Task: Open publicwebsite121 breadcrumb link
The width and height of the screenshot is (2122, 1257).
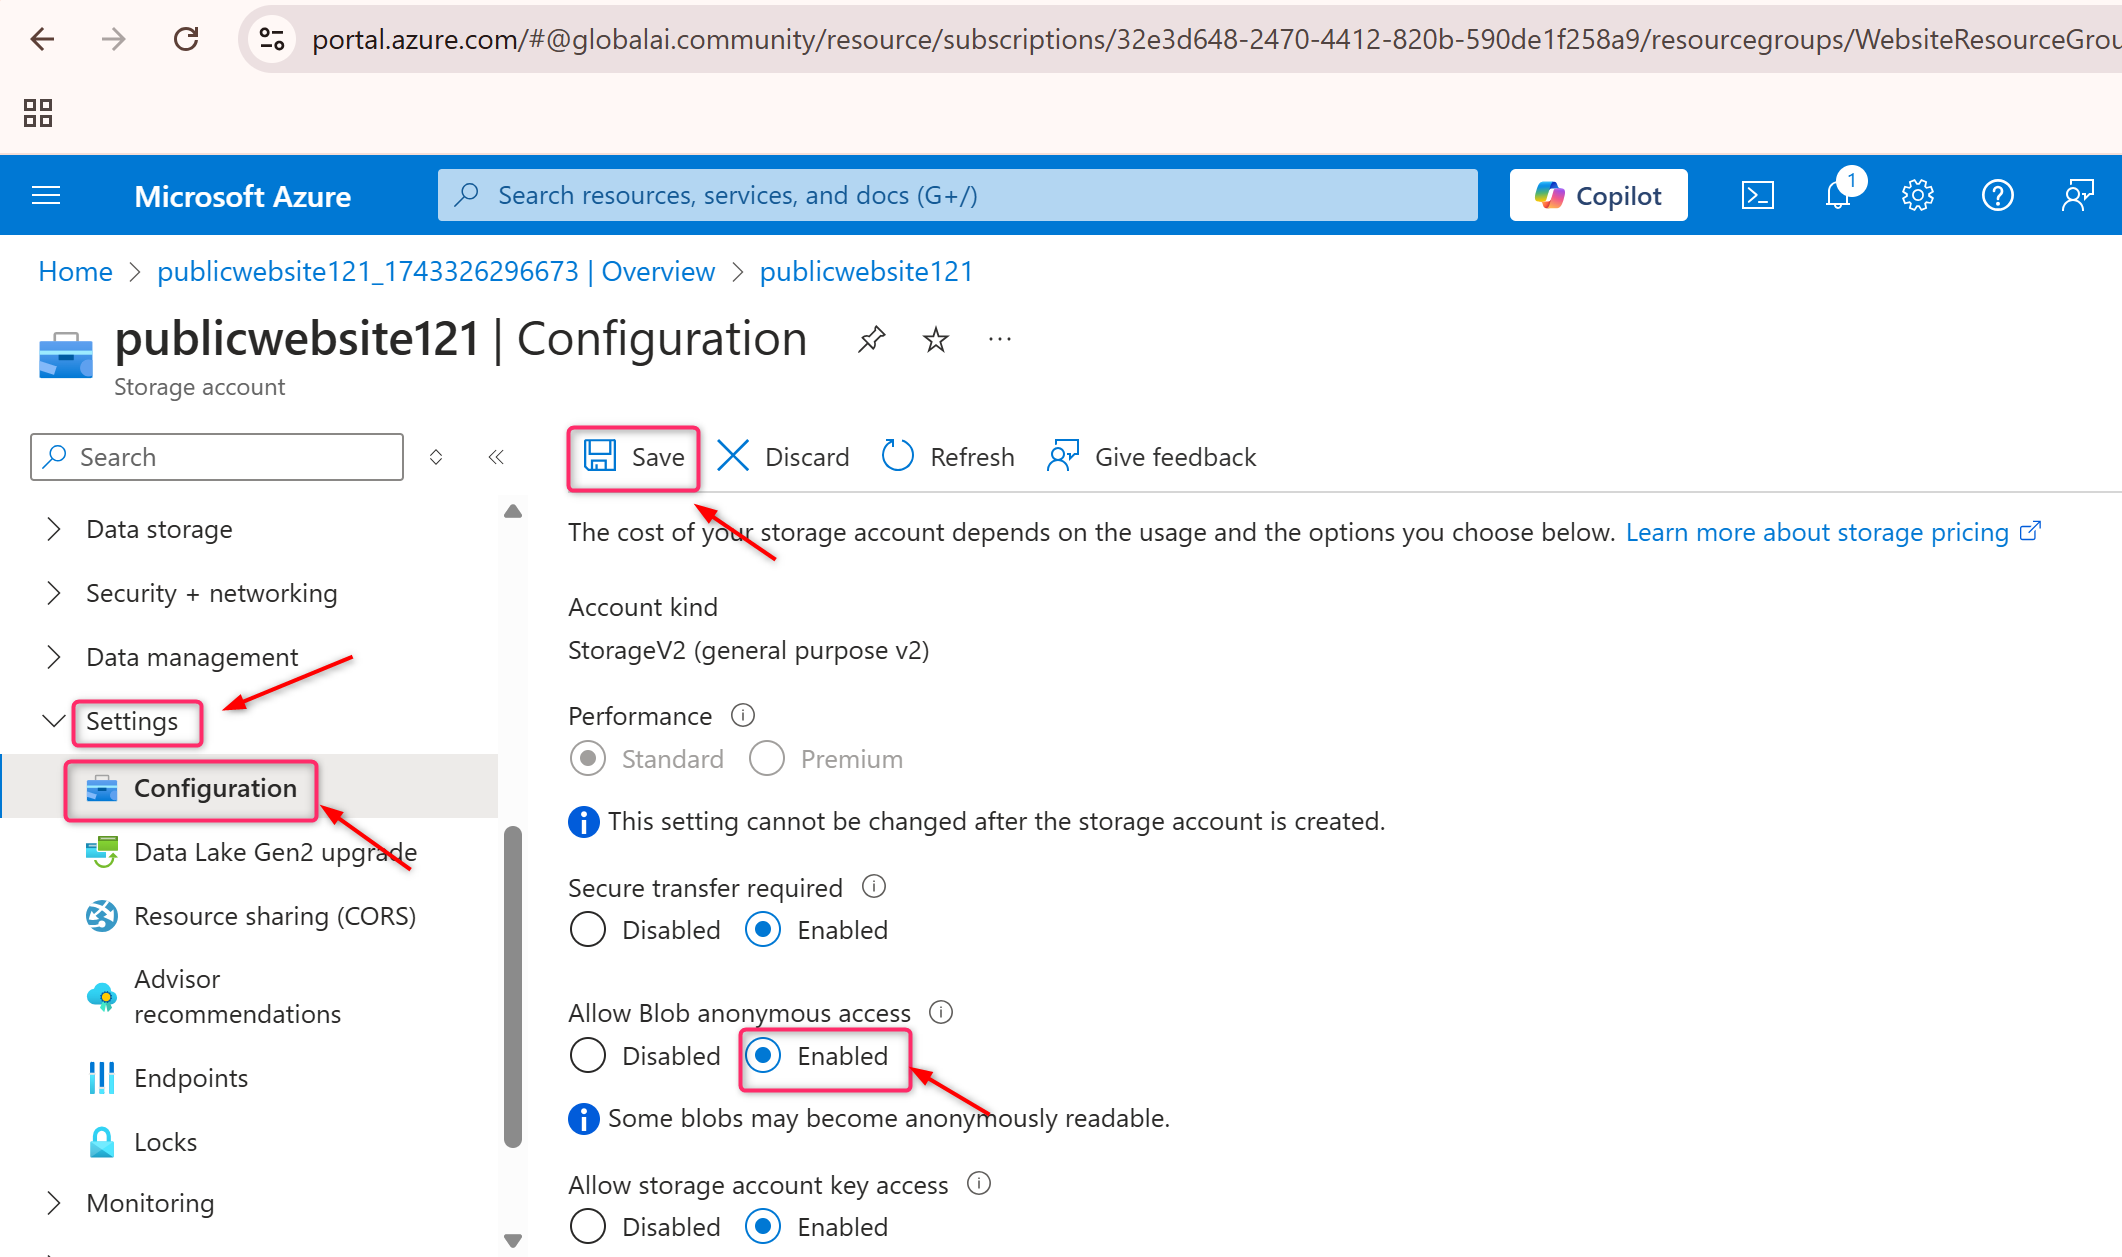Action: tap(866, 271)
